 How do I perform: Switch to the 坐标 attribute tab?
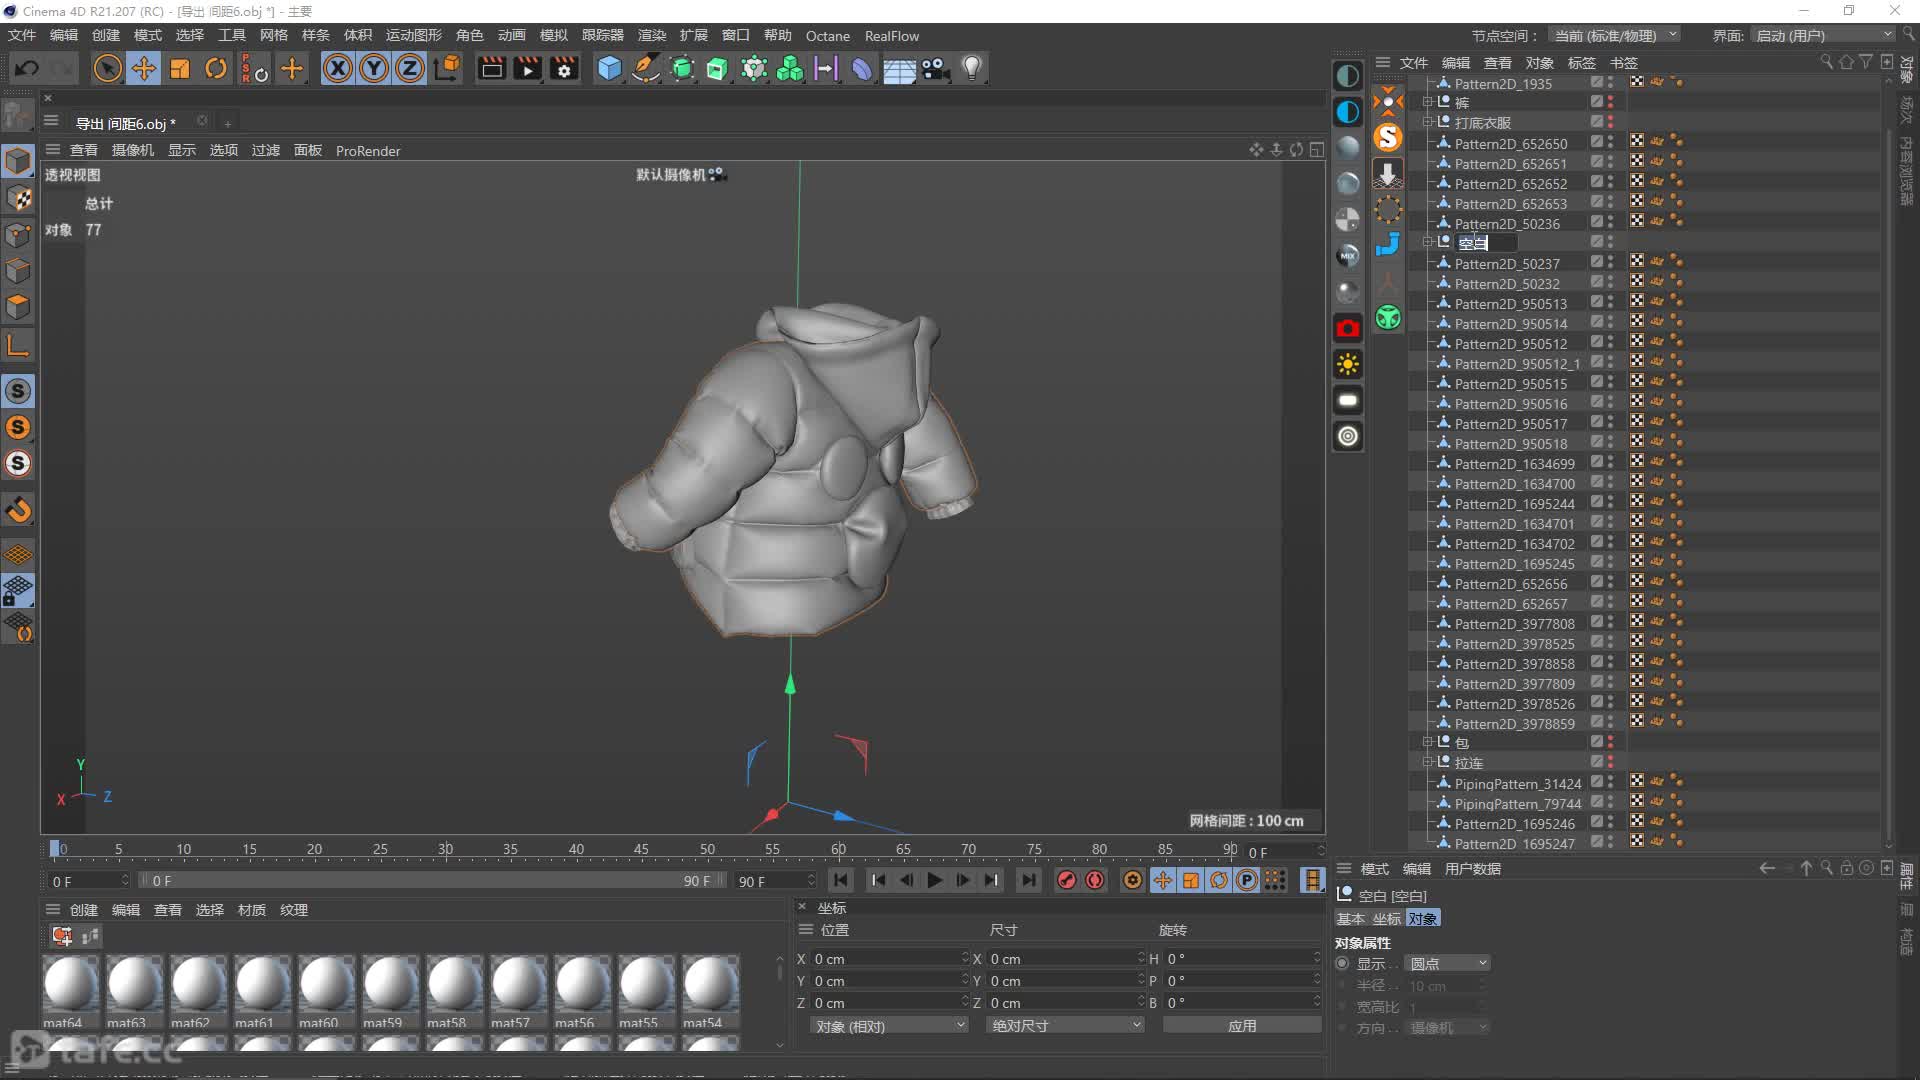point(1386,919)
